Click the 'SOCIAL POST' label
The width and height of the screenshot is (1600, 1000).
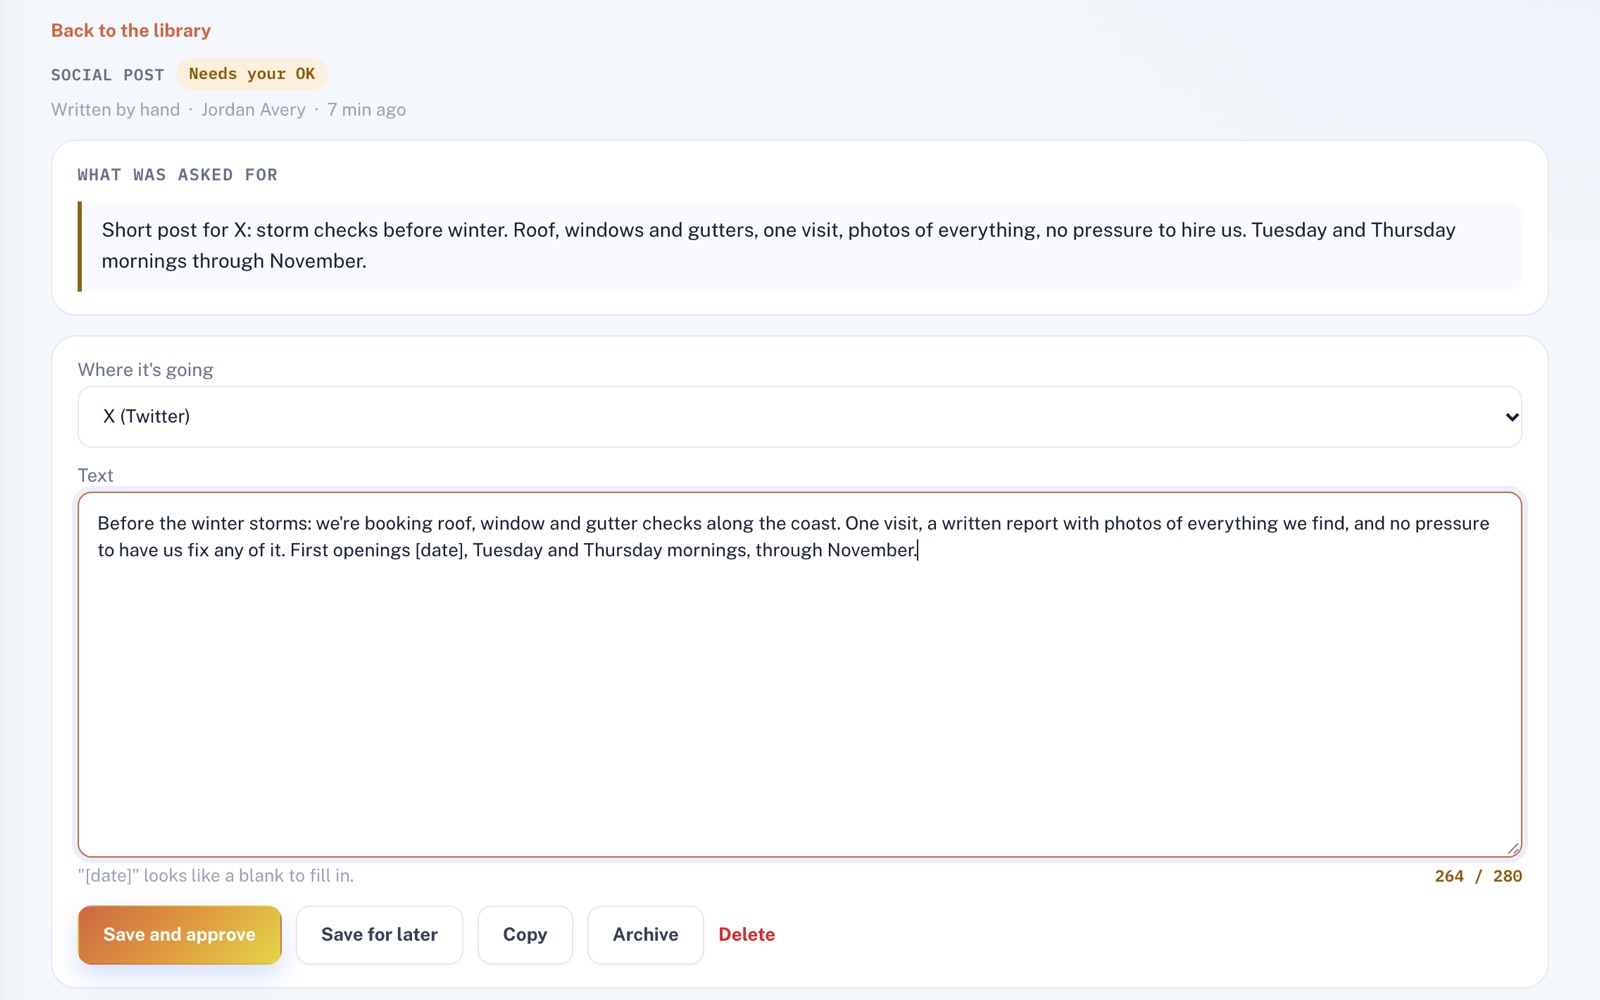108,75
